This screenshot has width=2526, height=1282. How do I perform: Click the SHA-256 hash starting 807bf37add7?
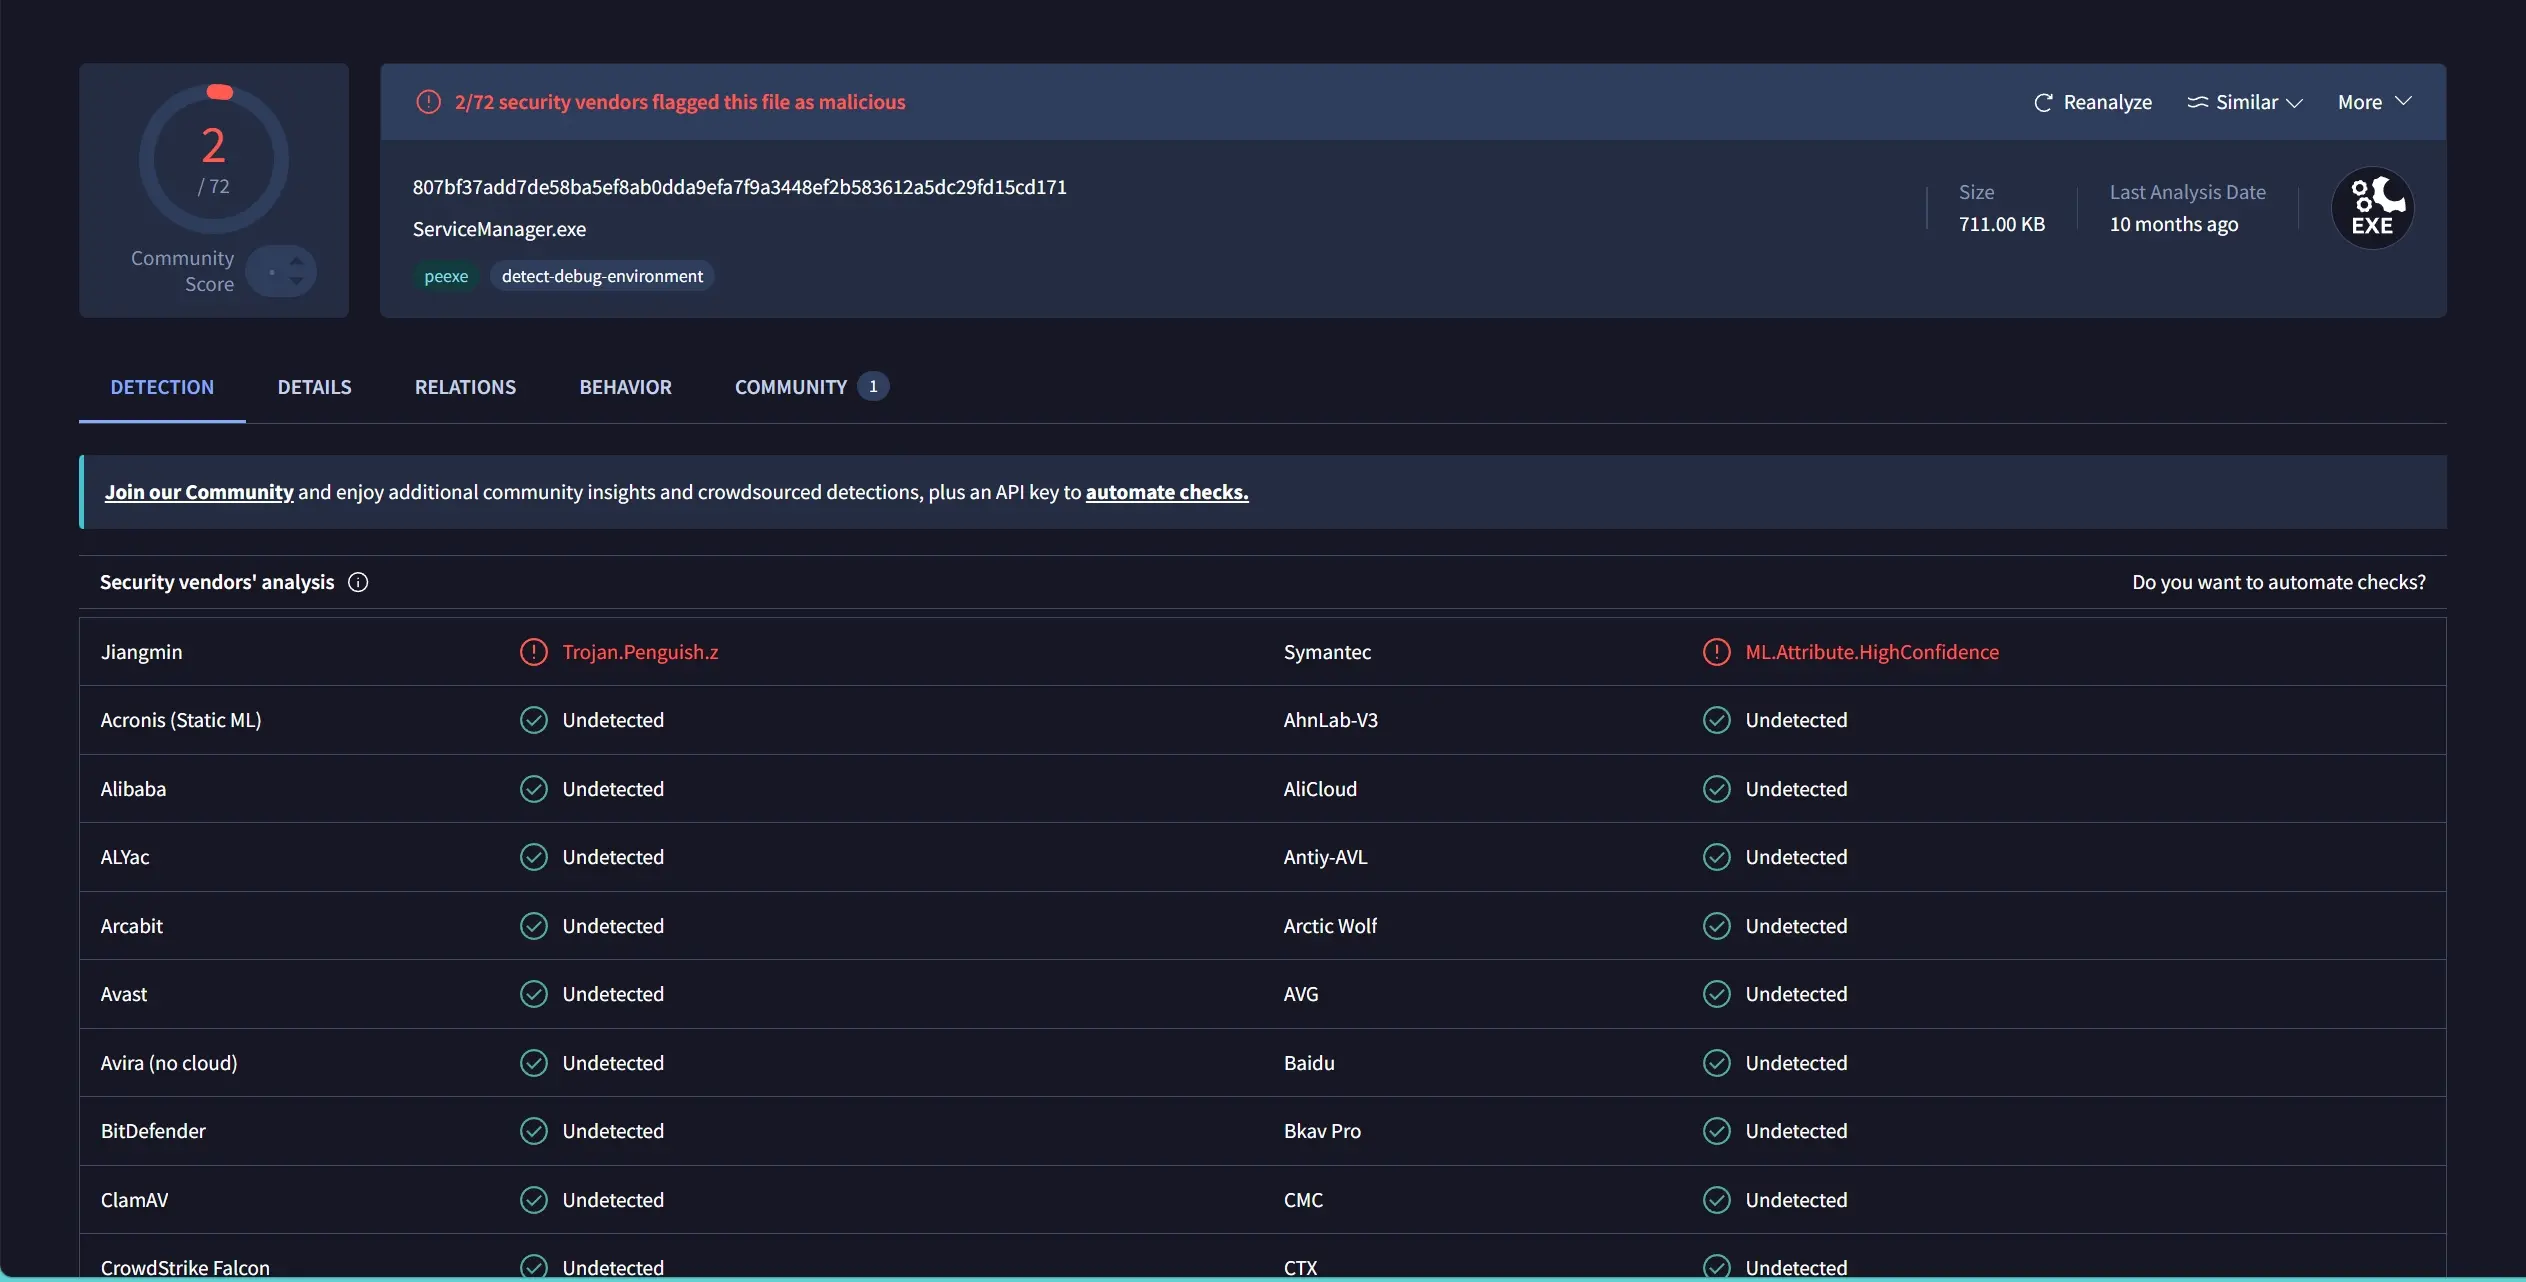point(740,187)
